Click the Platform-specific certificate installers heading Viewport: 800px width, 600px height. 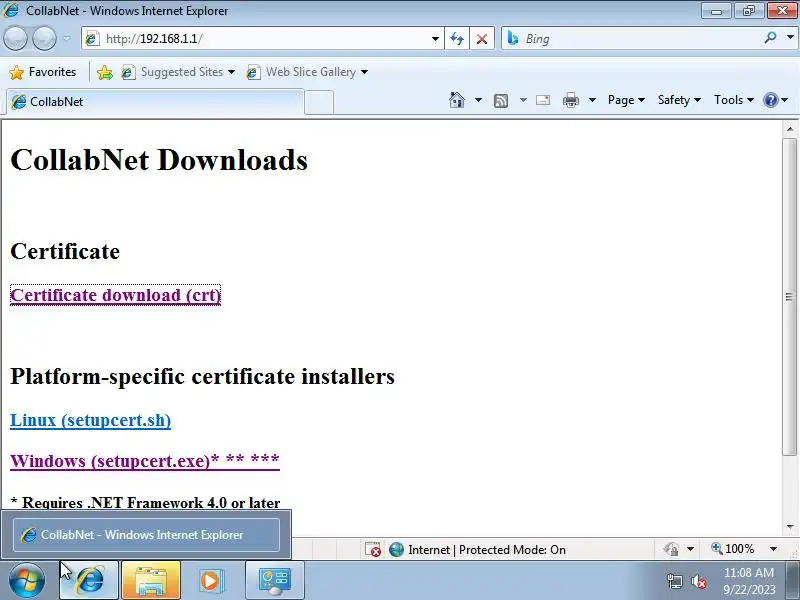pyautogui.click(x=203, y=377)
